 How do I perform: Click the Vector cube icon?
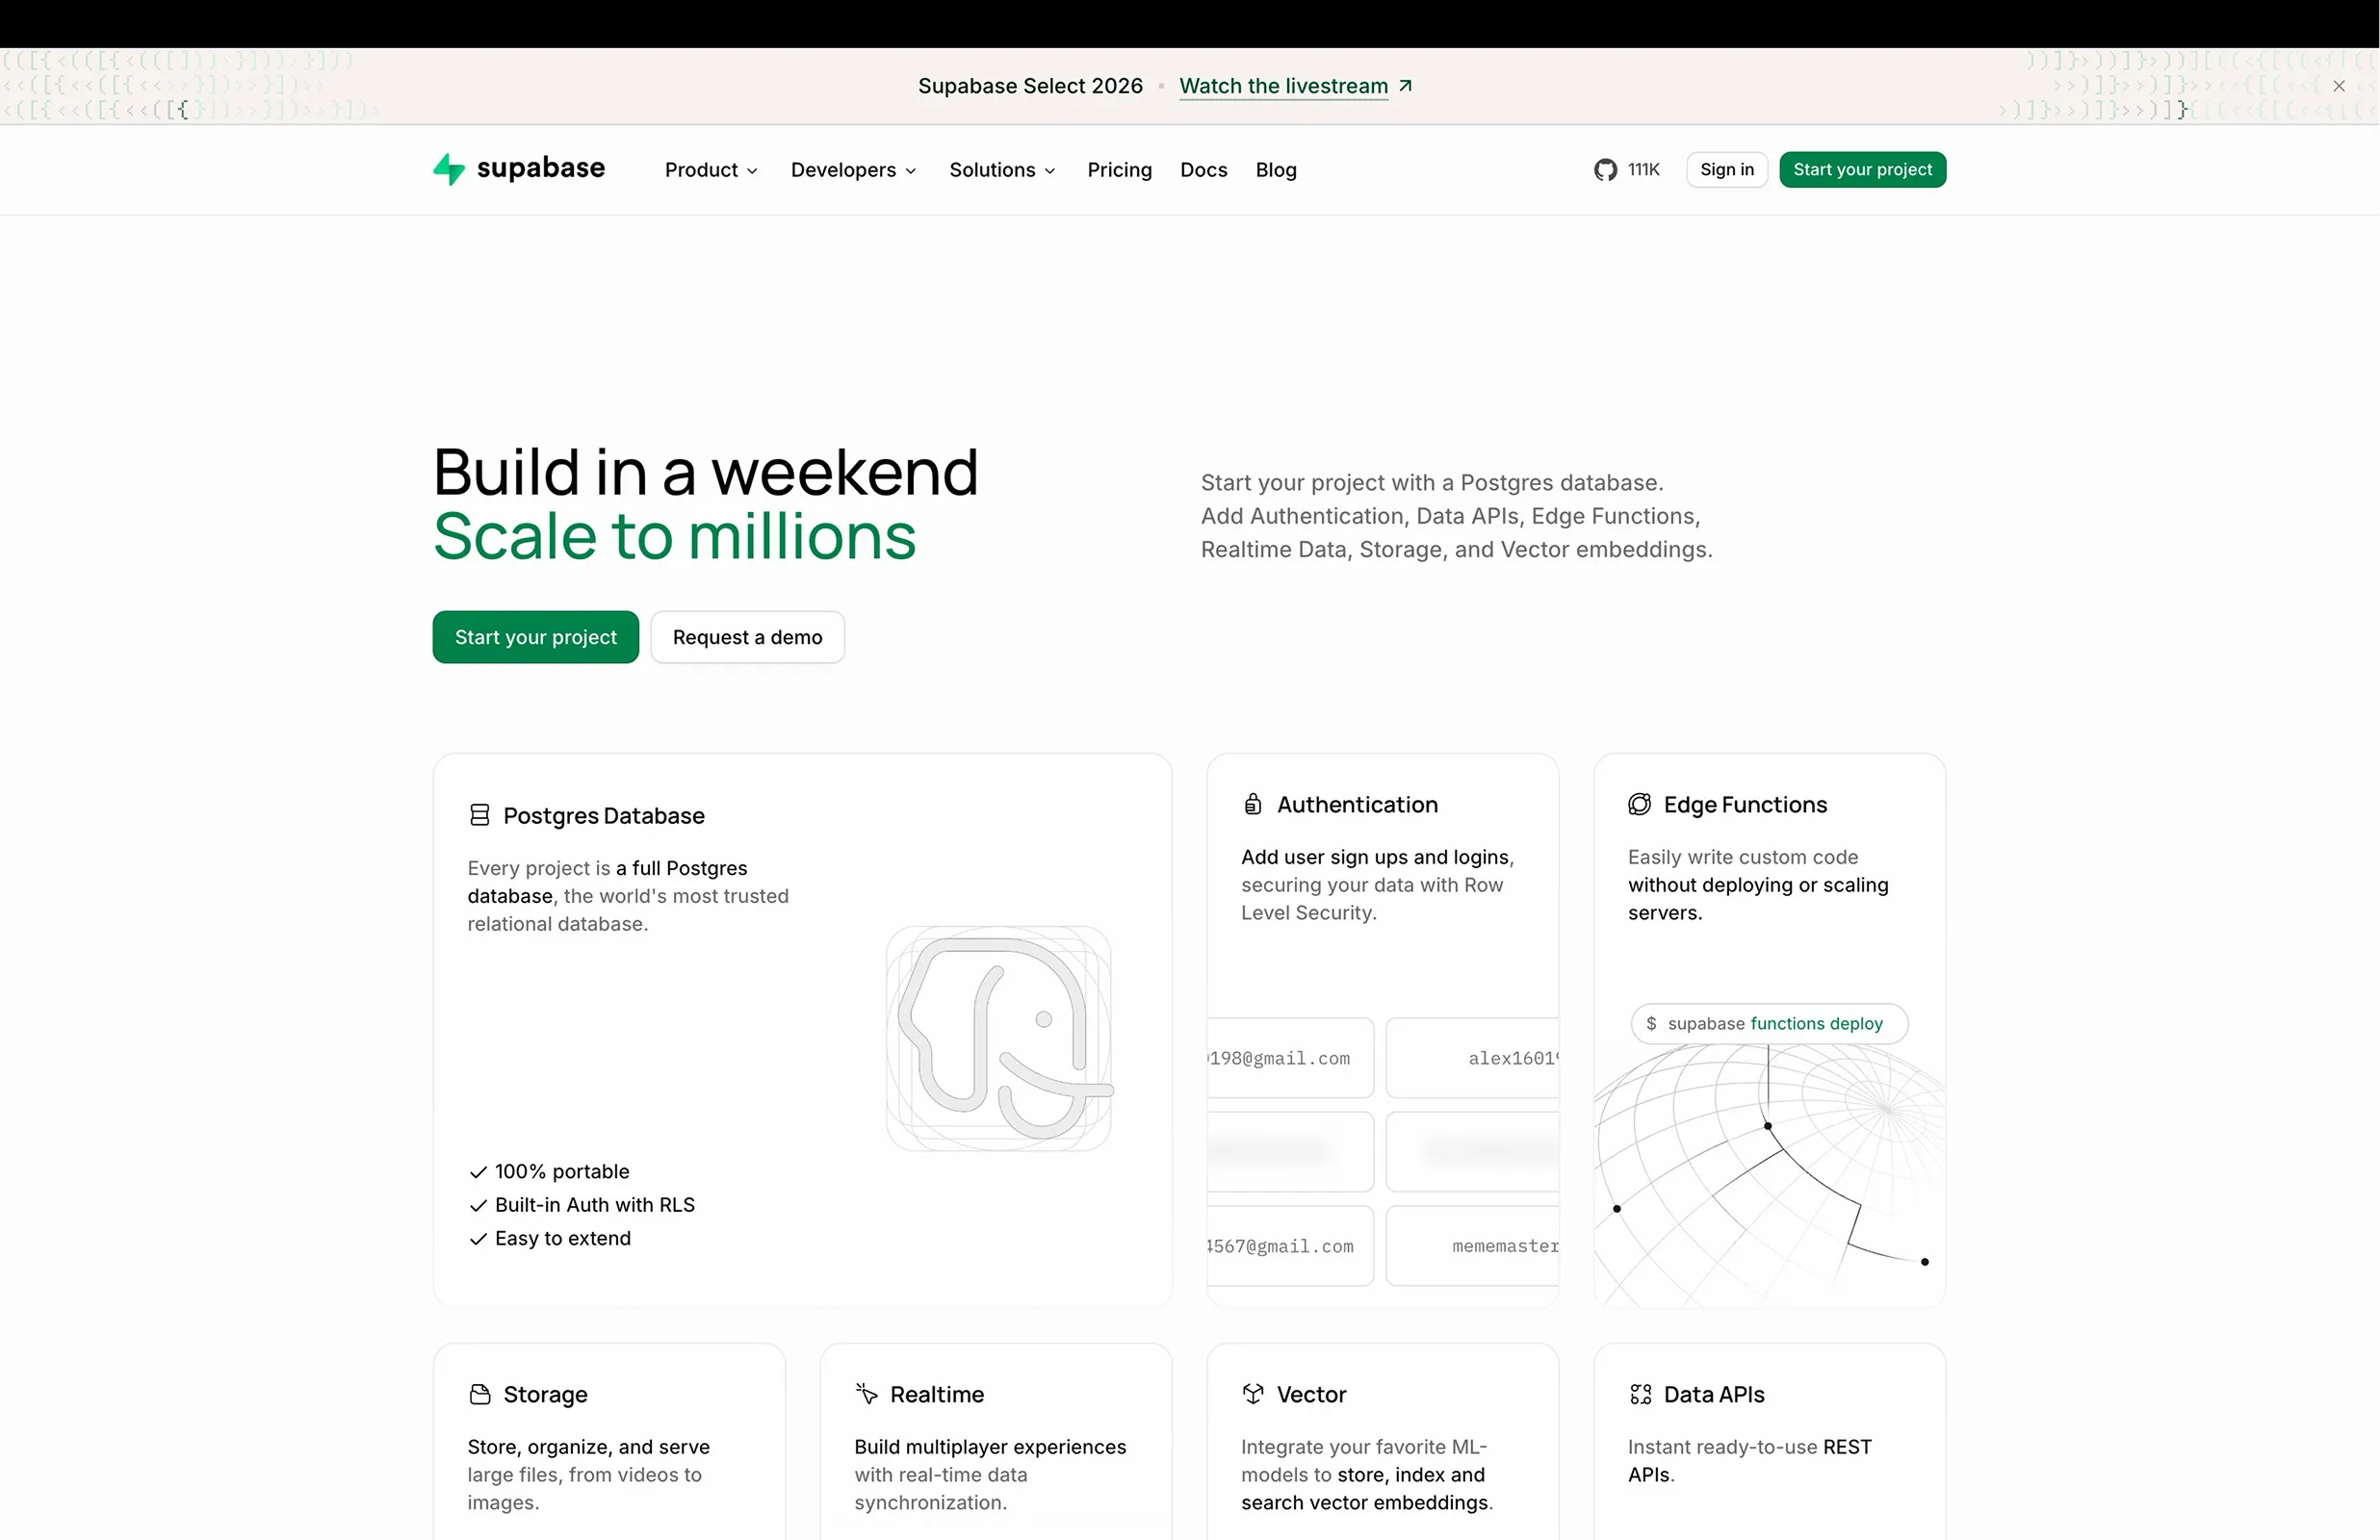coord(1253,1393)
